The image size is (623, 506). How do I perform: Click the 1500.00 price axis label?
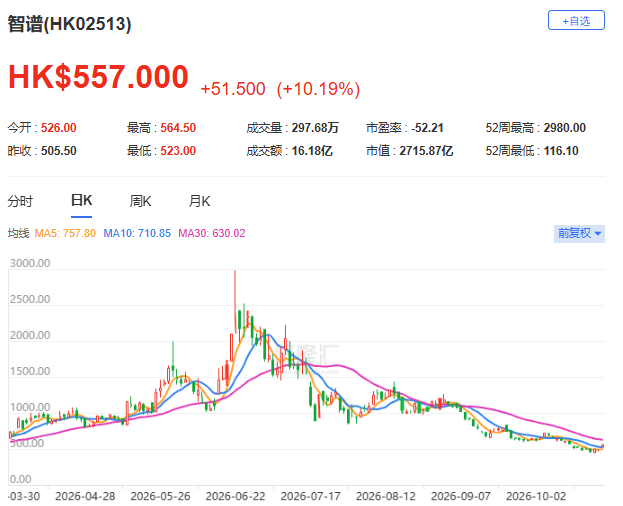click(x=30, y=371)
